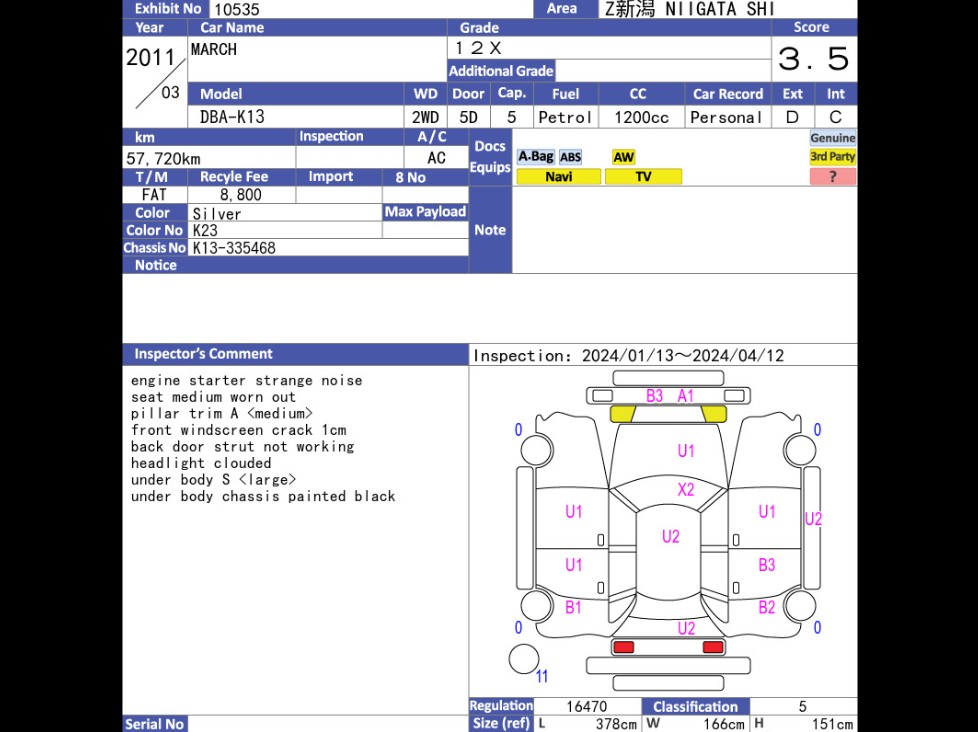
Task: Click the Serial No label
Action: click(154, 724)
